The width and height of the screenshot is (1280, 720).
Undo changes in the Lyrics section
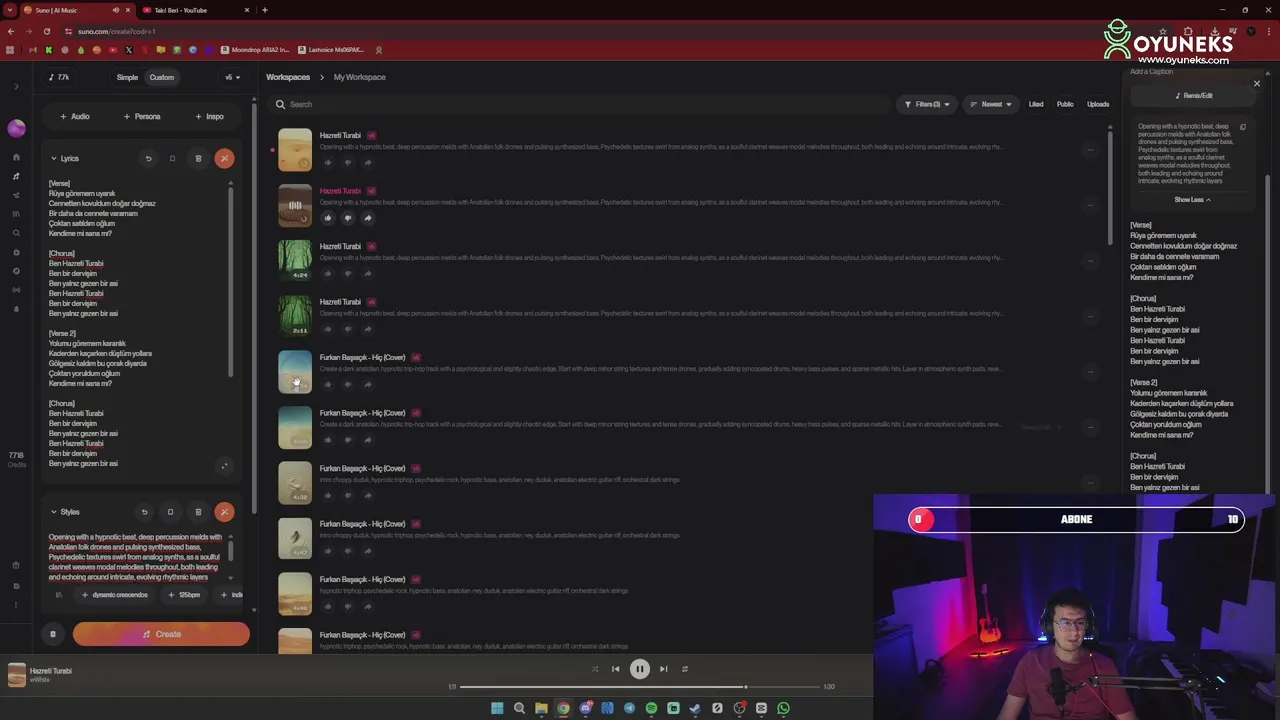(148, 158)
